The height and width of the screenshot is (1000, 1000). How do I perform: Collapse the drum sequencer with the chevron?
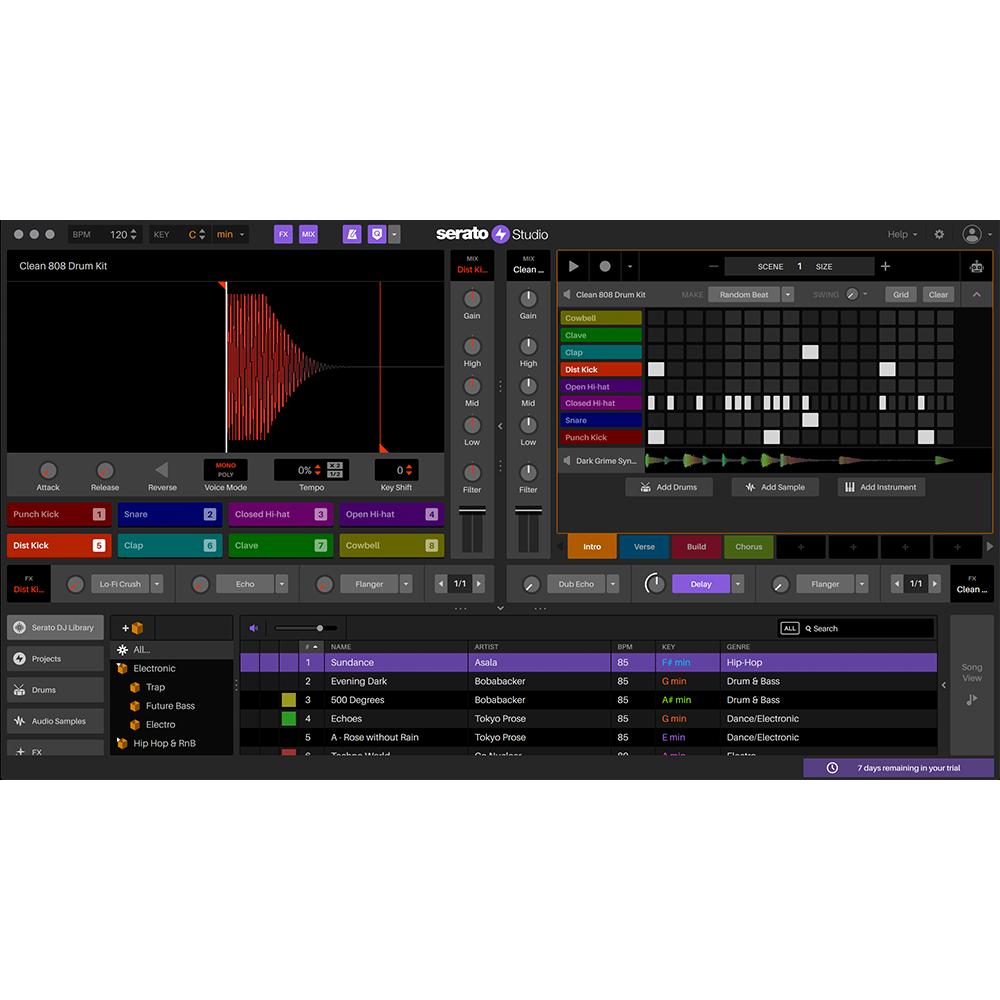(x=976, y=294)
